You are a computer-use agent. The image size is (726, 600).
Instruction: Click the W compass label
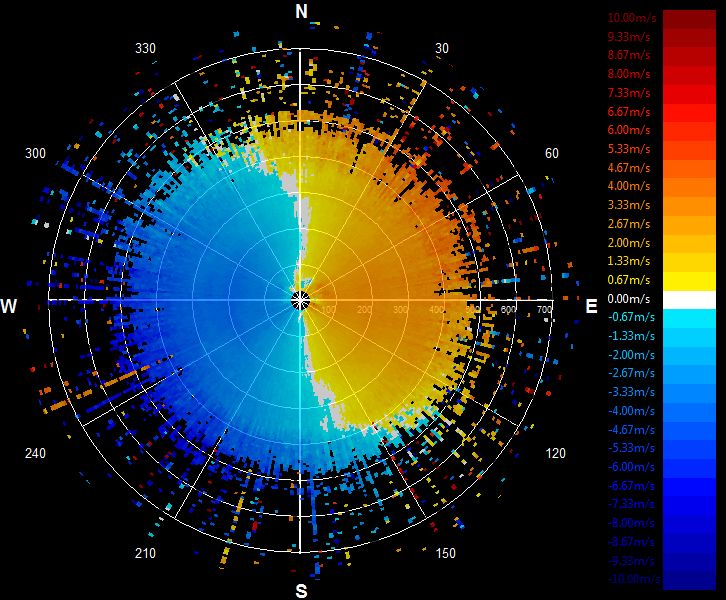point(8,306)
